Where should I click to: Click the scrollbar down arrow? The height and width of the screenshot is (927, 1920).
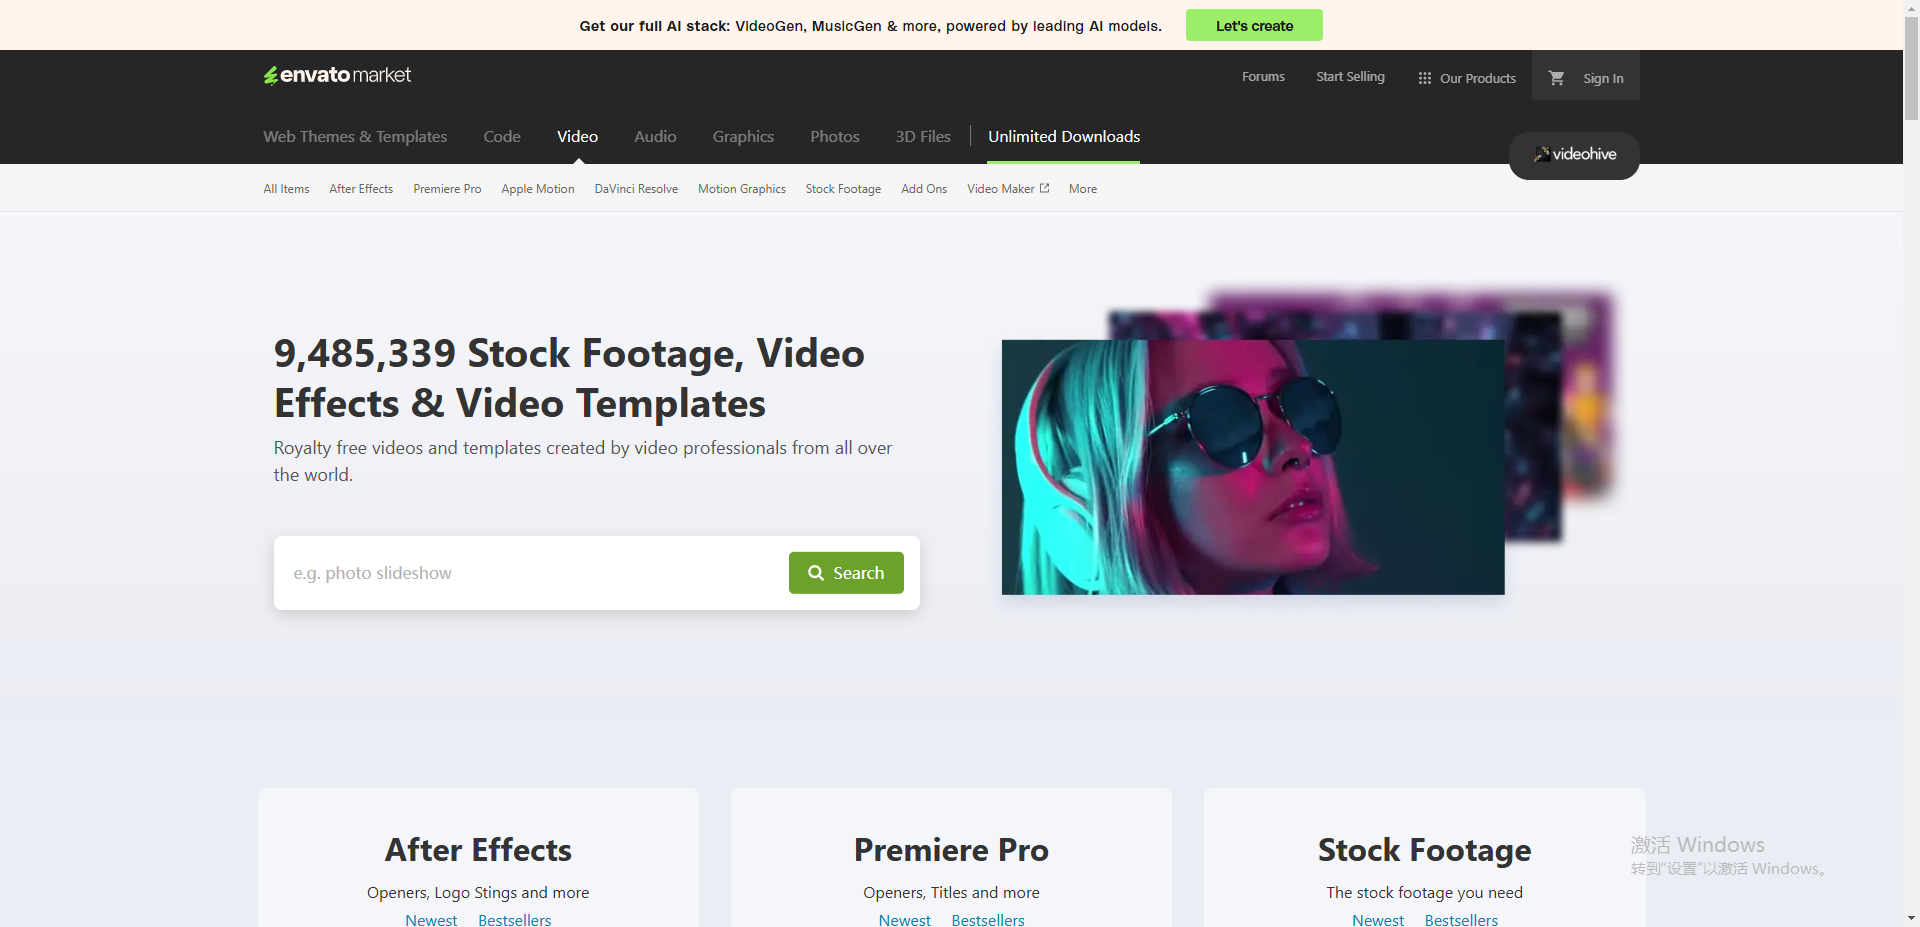tap(1911, 918)
